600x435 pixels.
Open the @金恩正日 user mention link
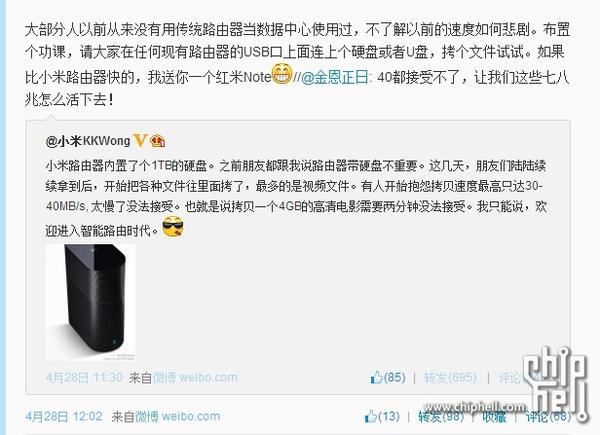pyautogui.click(x=335, y=78)
